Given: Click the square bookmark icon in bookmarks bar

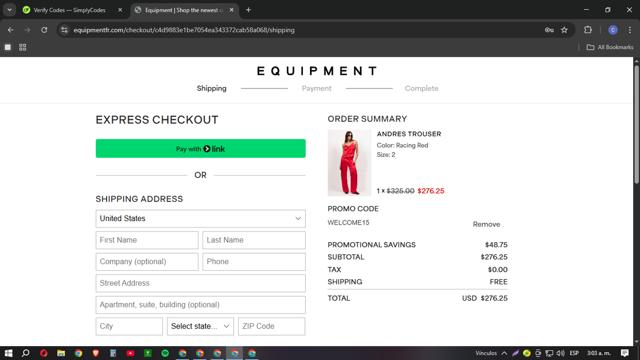Looking at the screenshot, I should pos(8,47).
